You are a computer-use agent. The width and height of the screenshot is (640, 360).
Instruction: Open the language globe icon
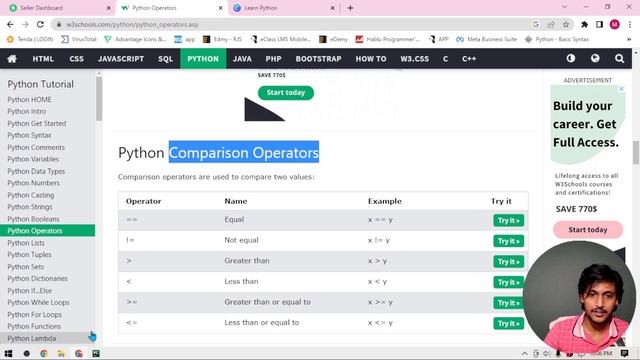(595, 58)
